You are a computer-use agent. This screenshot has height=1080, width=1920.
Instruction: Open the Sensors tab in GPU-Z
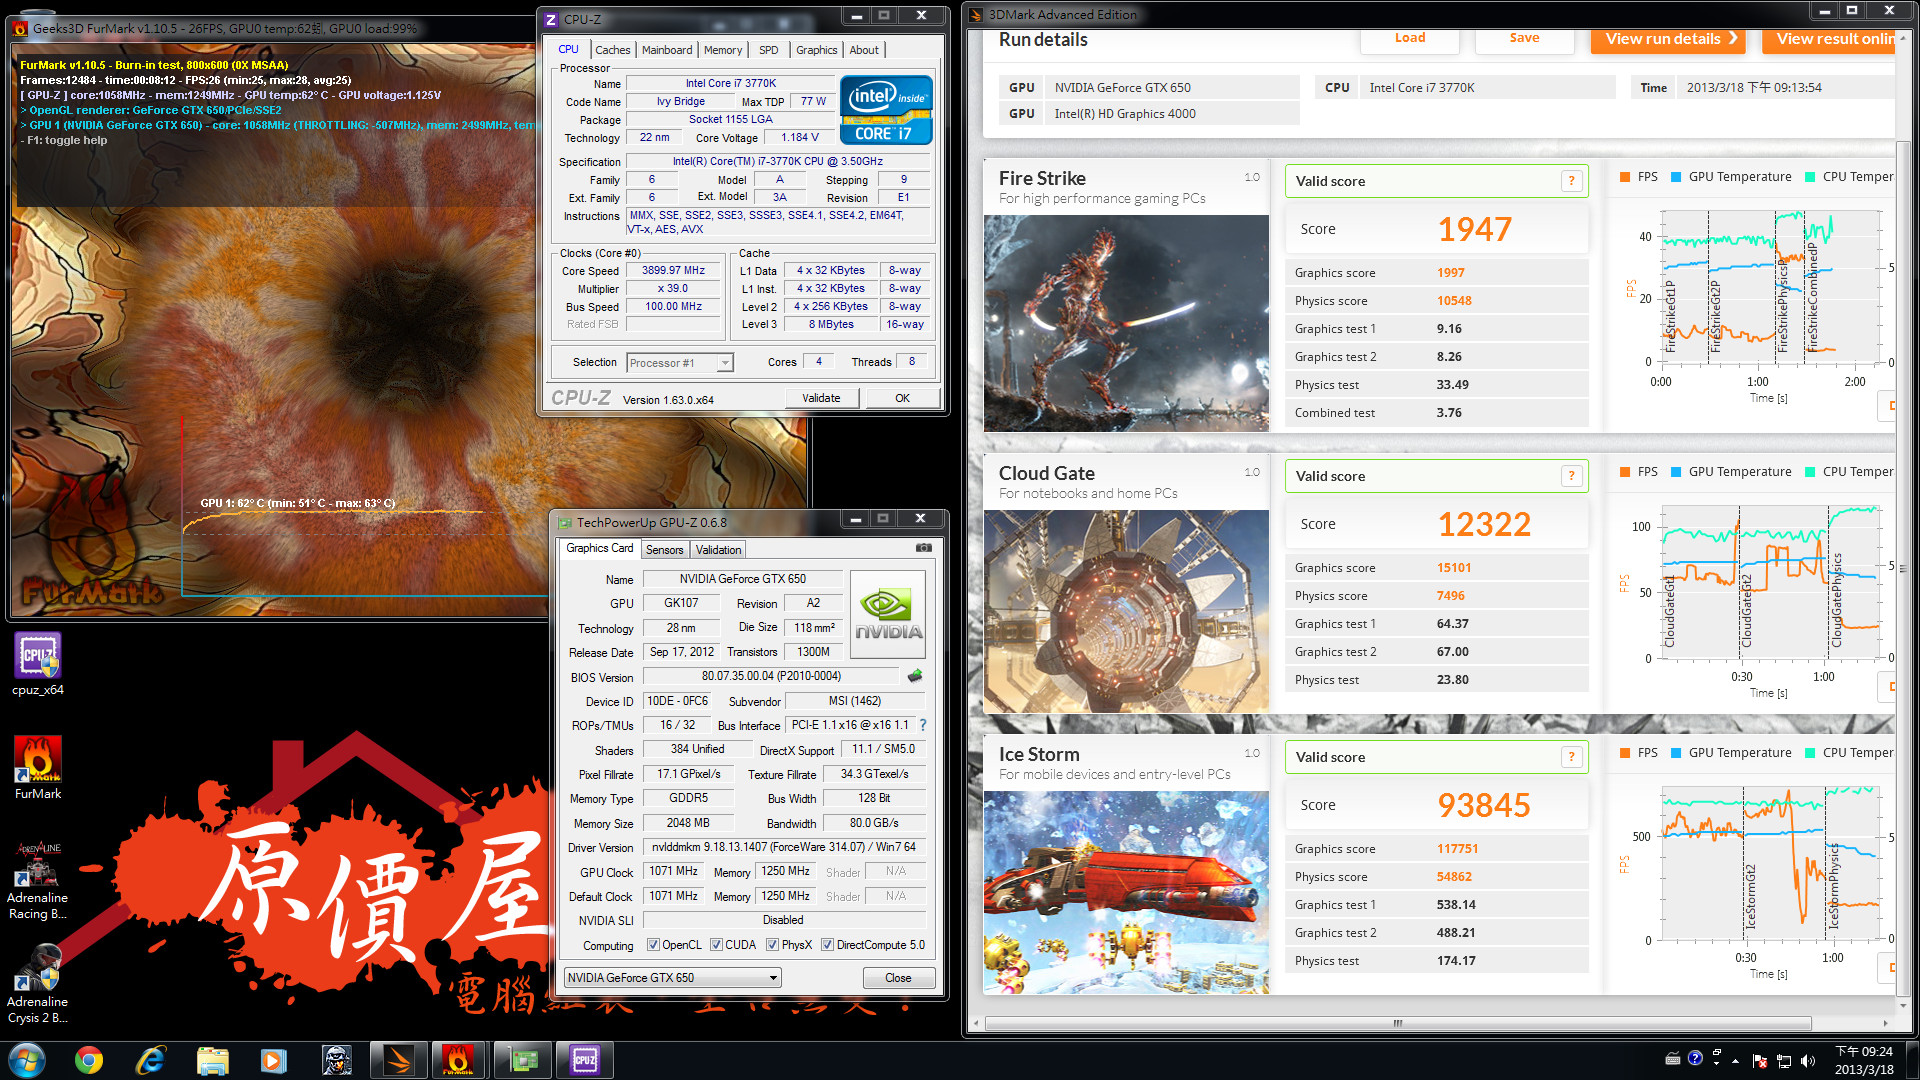[x=664, y=550]
